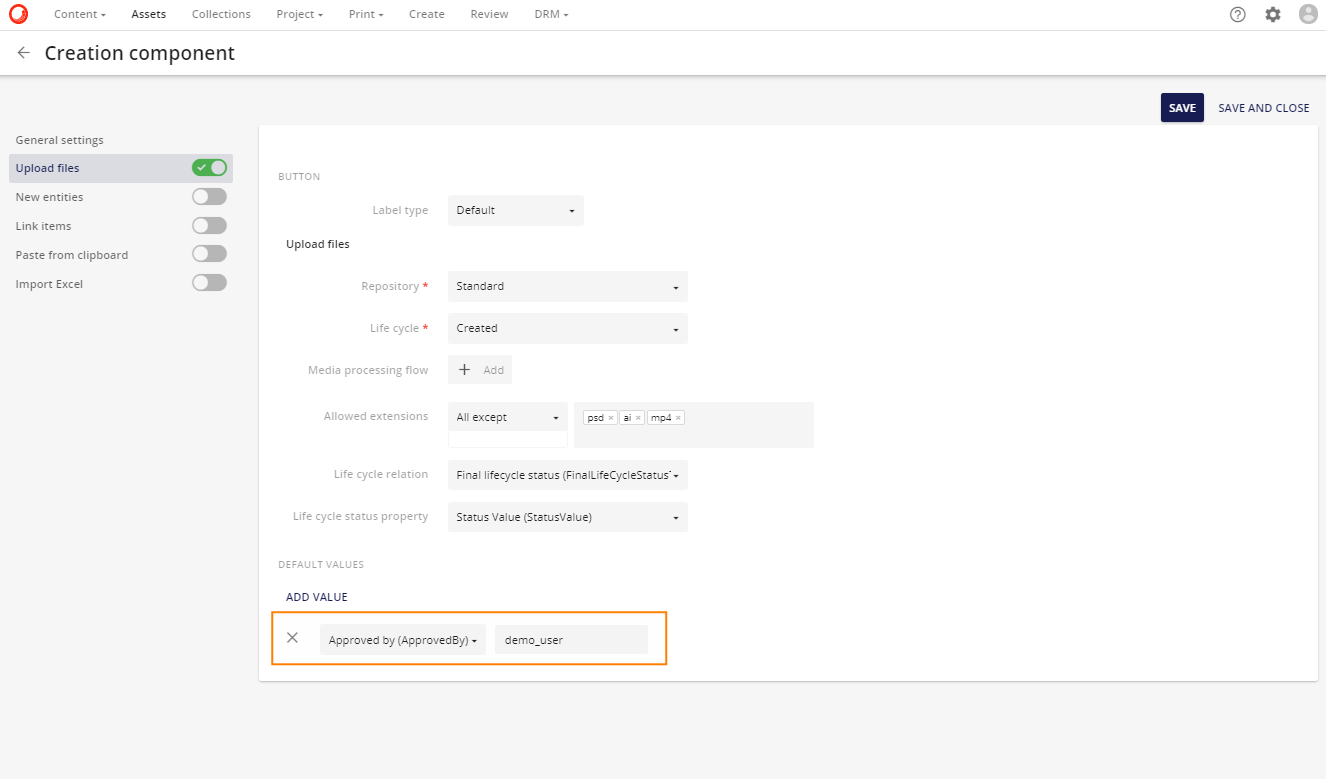Open the settings gear icon

(x=1272, y=14)
